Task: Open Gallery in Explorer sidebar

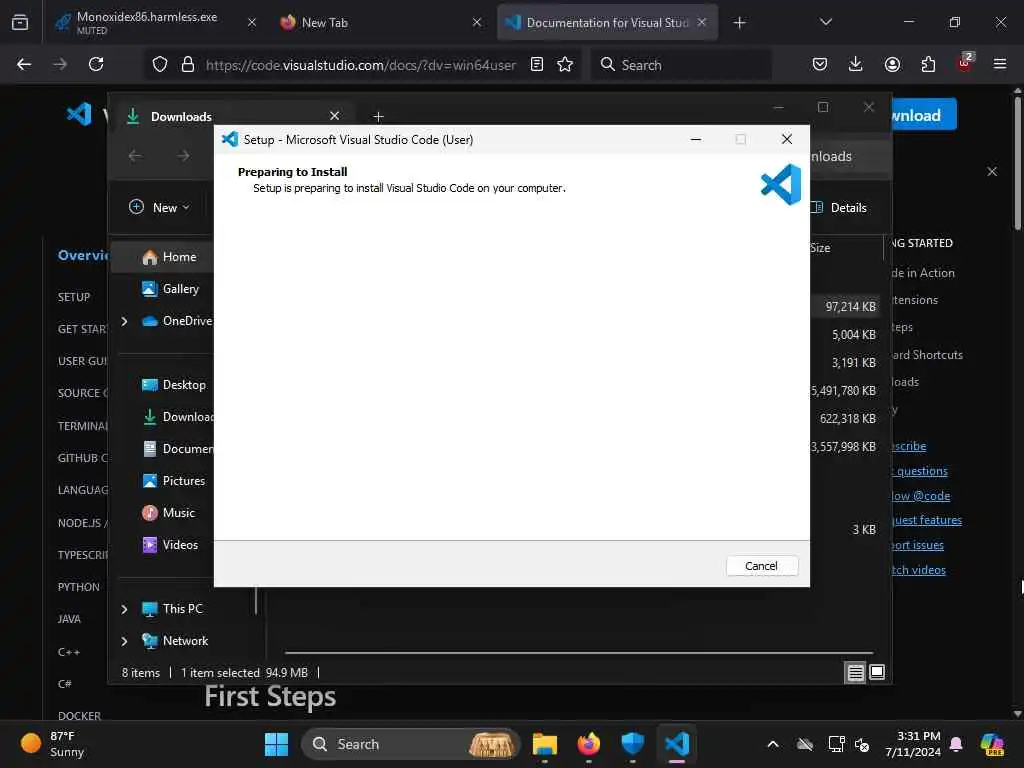Action: point(170,289)
